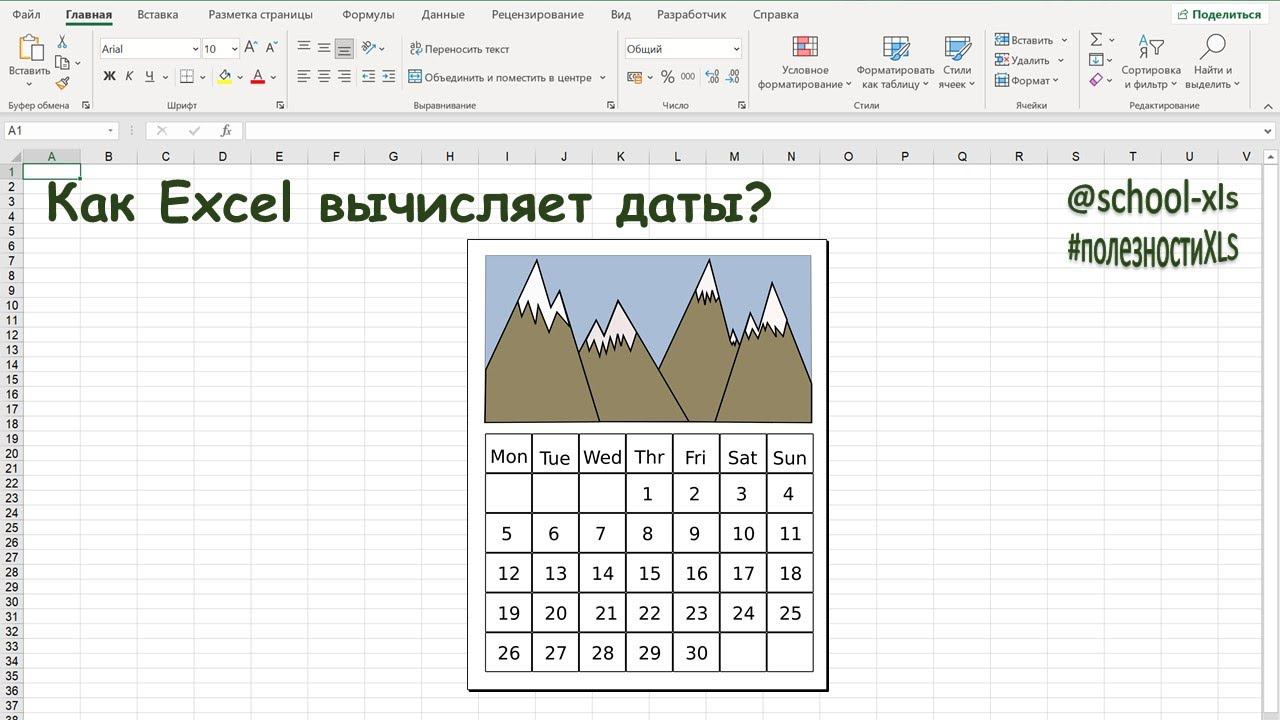Toggle Переносить текст wrap option

(460, 48)
